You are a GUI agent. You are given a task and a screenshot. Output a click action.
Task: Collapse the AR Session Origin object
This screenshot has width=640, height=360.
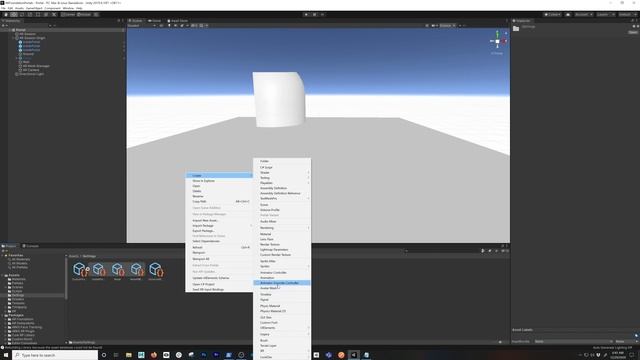click(13, 38)
